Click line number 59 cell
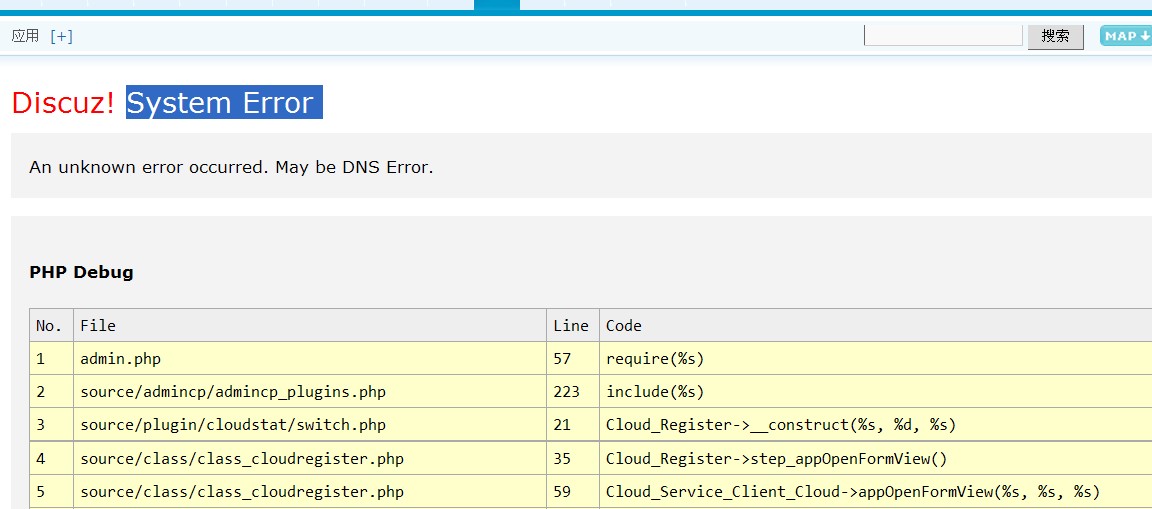The width and height of the screenshot is (1152, 509). point(573,491)
